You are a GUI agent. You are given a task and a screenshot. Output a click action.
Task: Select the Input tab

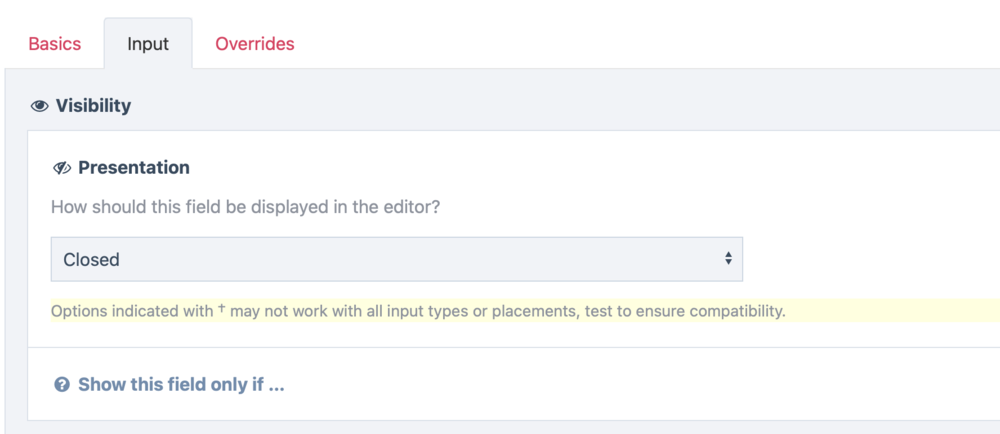148,44
